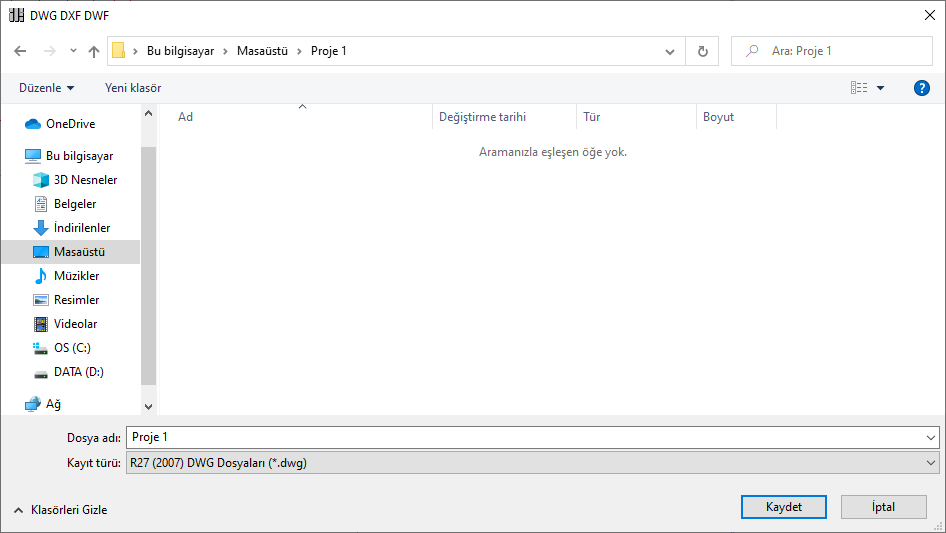Viewport: 946px width, 533px height.
Task: Open 3D Nesneler folder
Action: tap(85, 180)
